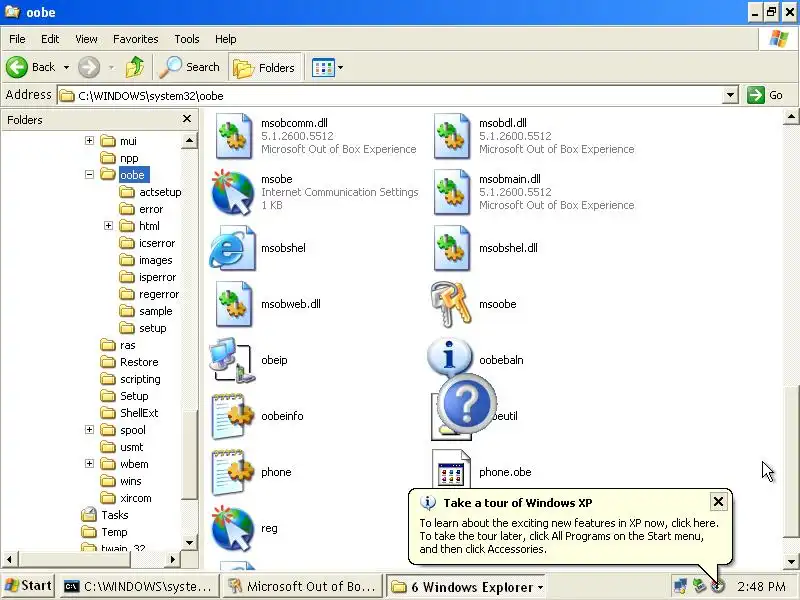The height and width of the screenshot is (600, 800).
Task: Open the View menu
Action: [86, 39]
